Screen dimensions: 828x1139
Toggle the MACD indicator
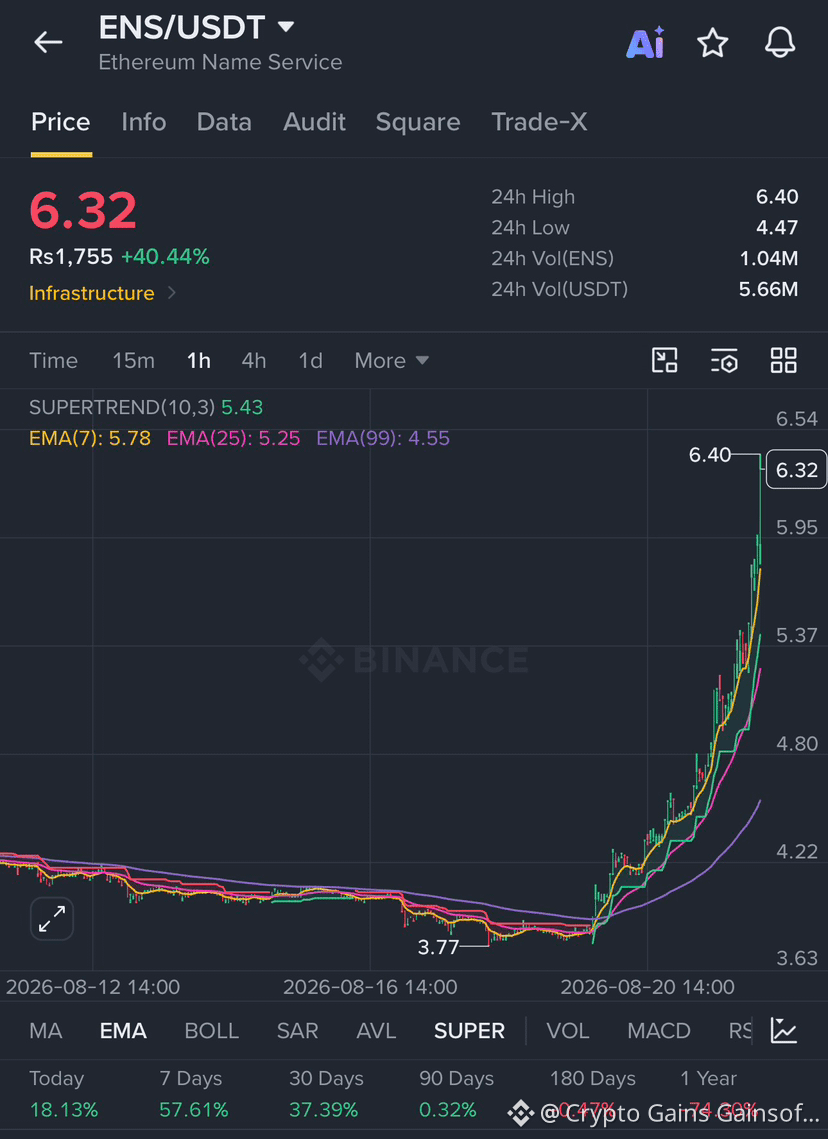659,1031
